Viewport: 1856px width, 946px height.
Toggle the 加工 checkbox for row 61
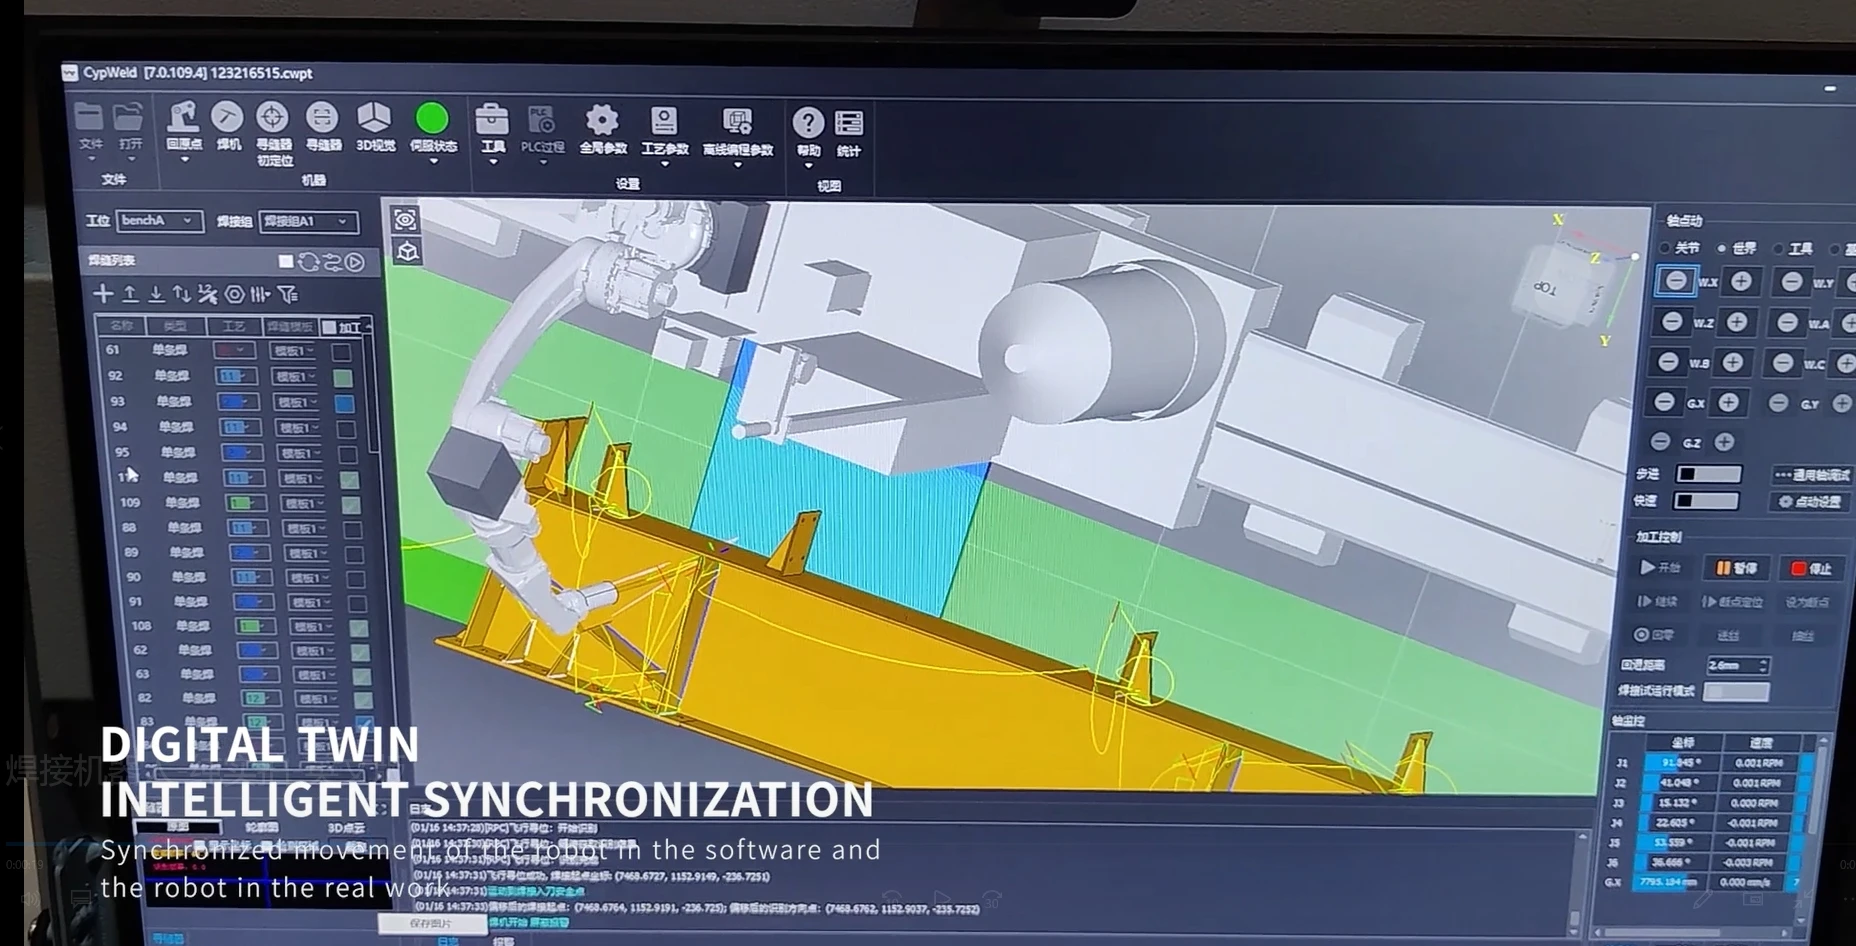(x=342, y=352)
